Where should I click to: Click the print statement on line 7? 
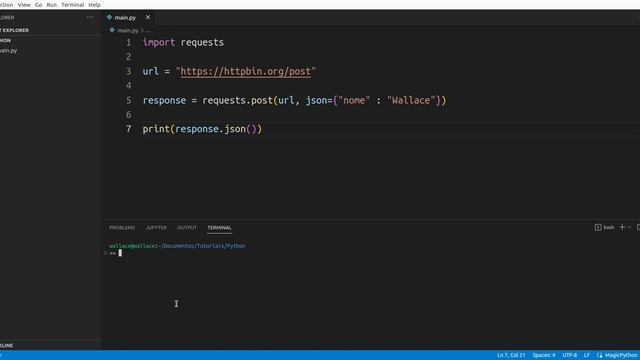tap(202, 129)
